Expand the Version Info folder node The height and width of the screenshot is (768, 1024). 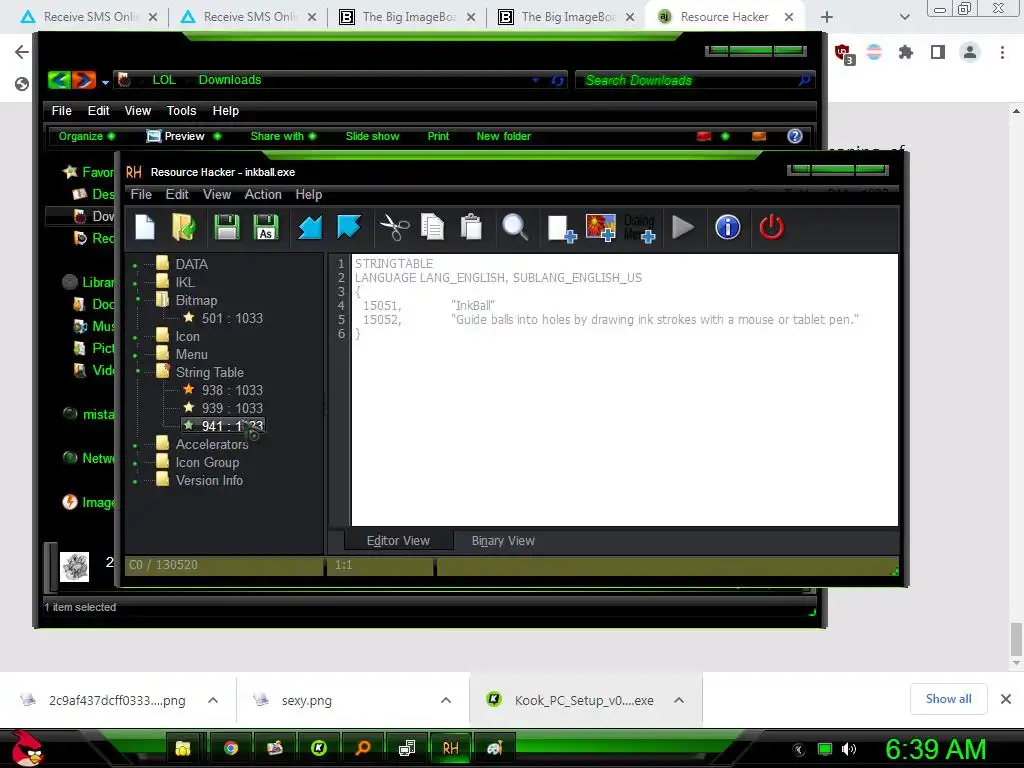tap(135, 481)
